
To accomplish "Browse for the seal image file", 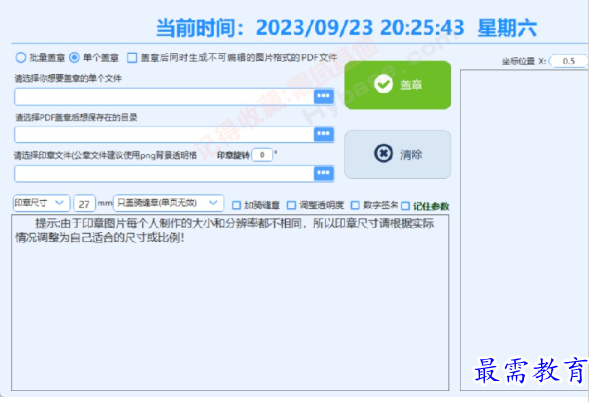I will [x=324, y=173].
